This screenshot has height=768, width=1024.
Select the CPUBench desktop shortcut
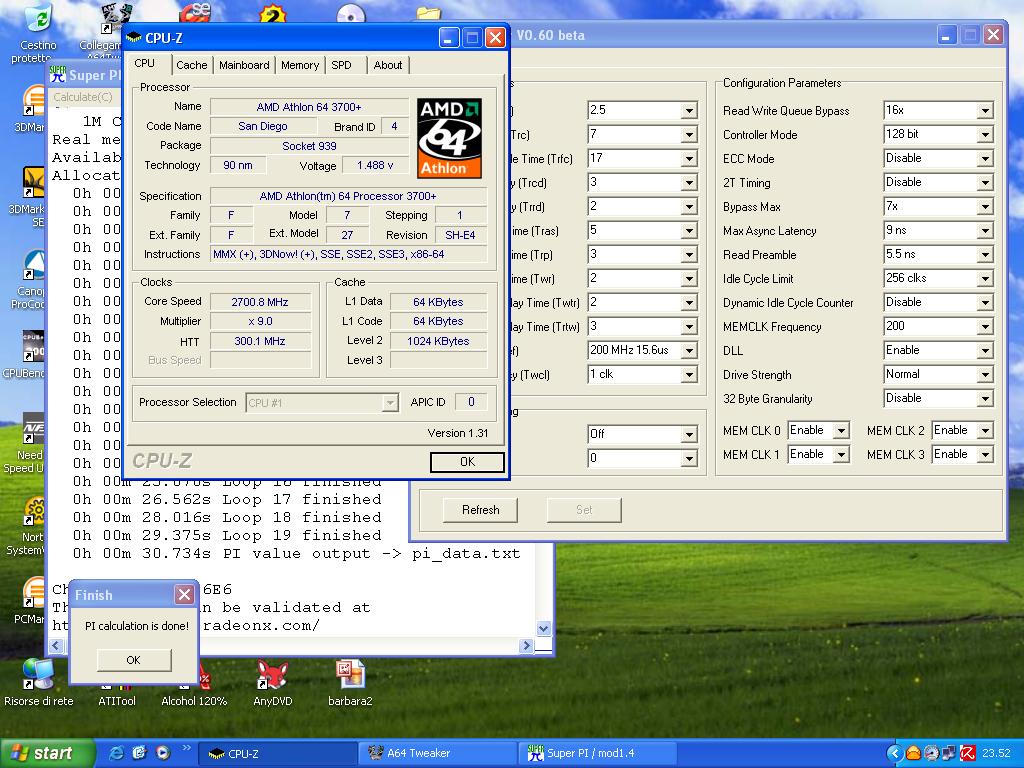click(x=25, y=355)
